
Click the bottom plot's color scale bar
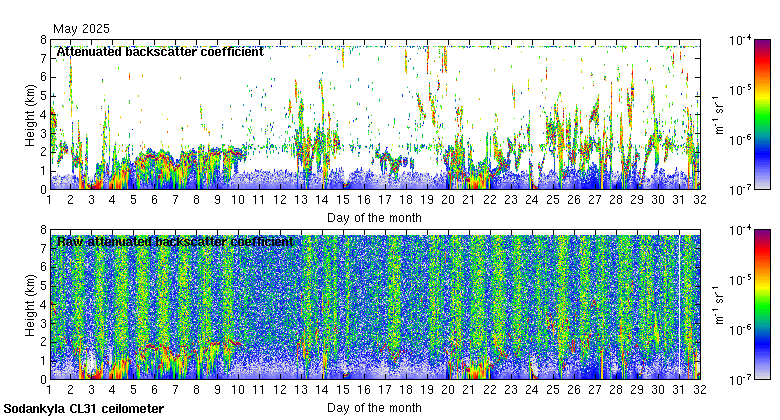(762, 305)
